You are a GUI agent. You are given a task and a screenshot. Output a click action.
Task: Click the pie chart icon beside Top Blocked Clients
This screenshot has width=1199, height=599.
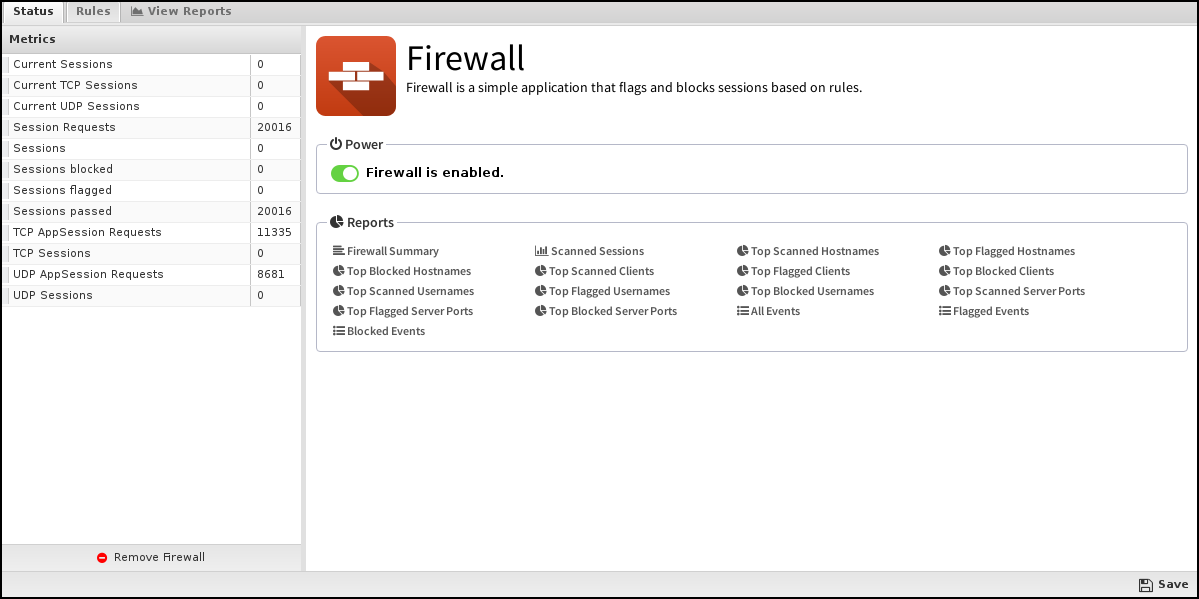tap(943, 271)
